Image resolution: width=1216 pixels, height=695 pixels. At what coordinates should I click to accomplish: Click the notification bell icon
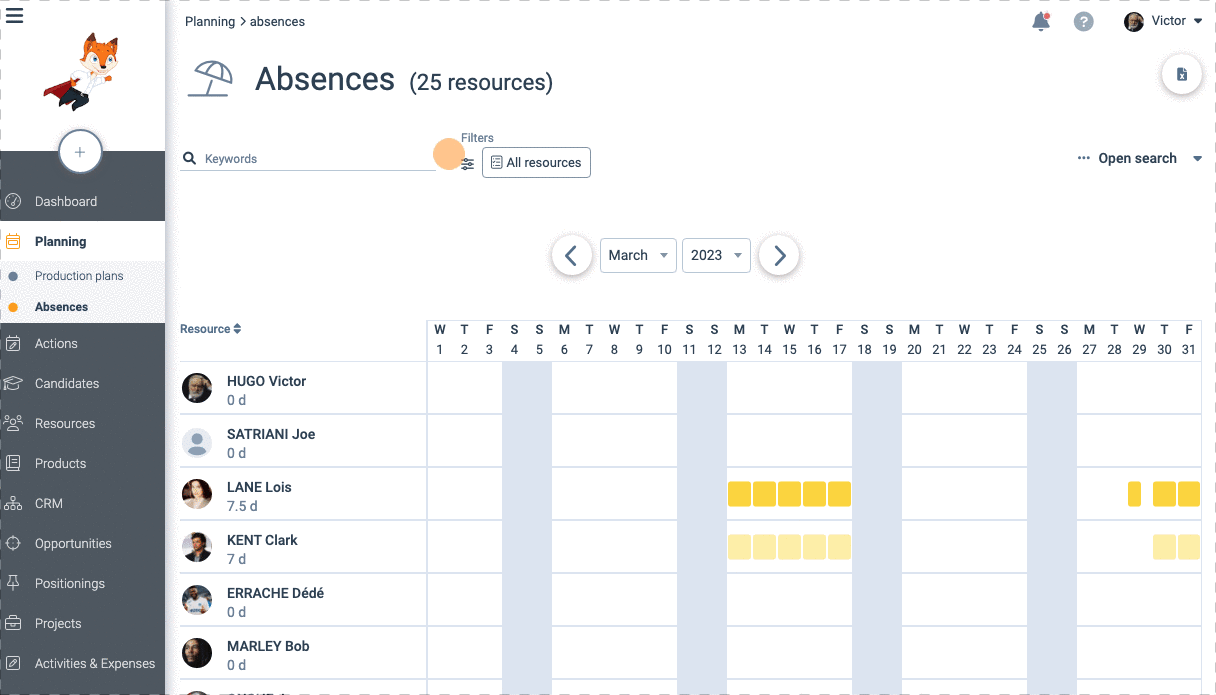[1041, 21]
